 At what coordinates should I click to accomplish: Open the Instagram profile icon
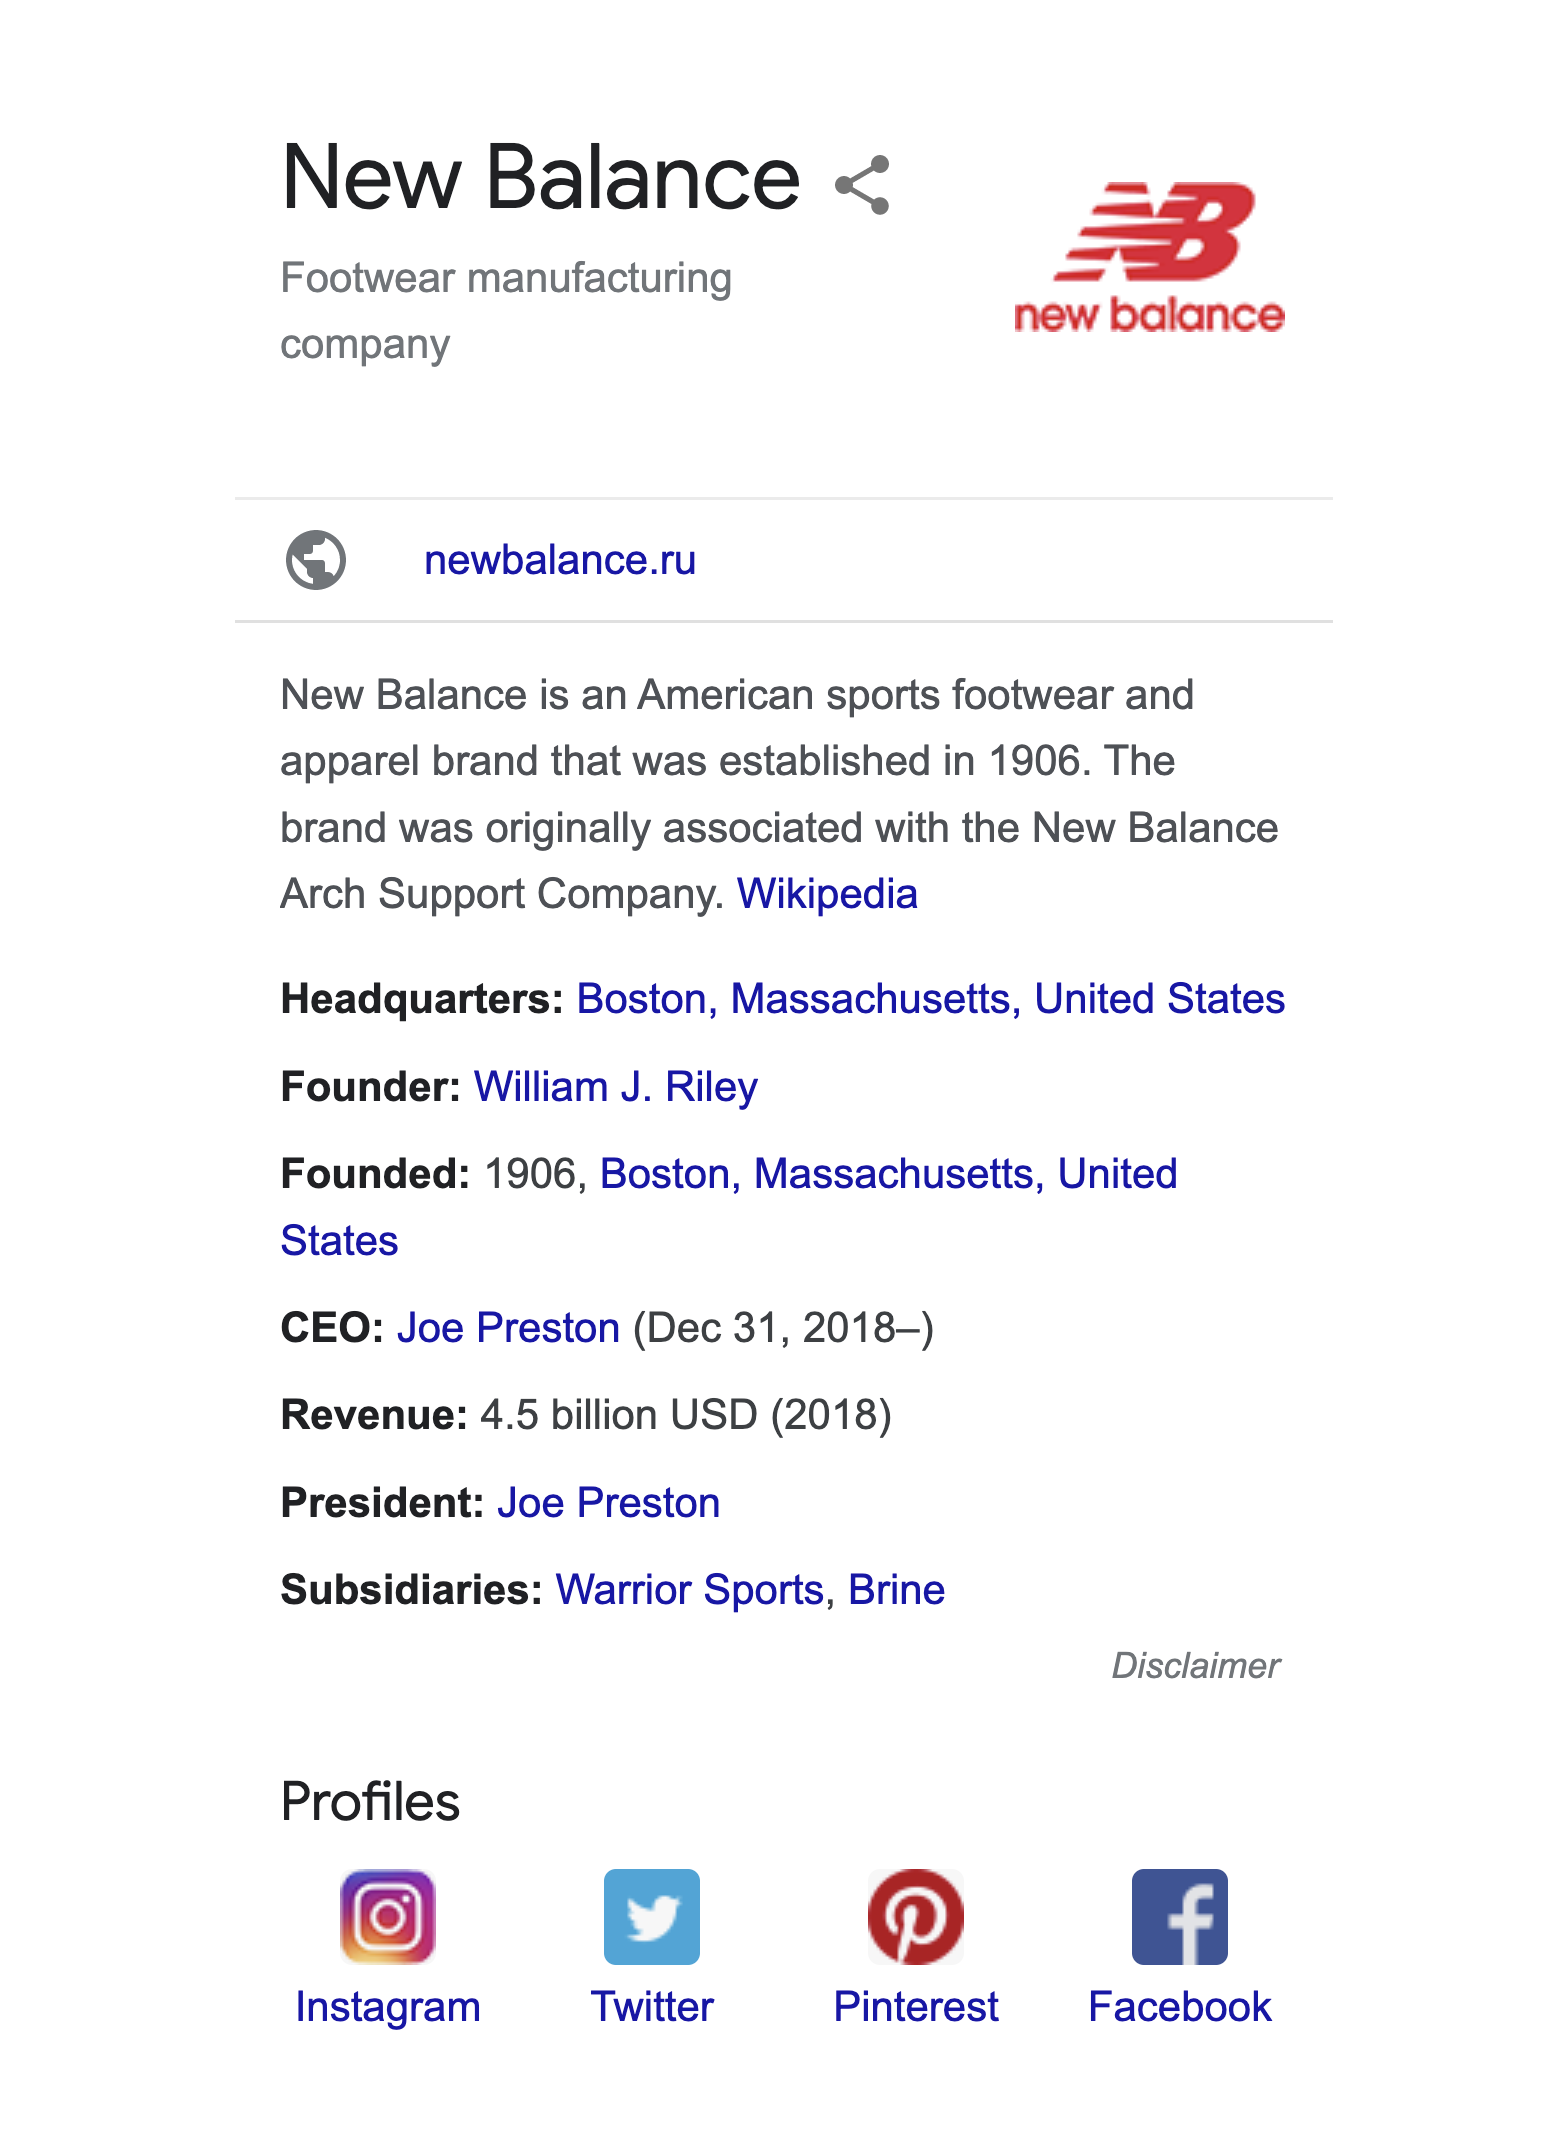tap(388, 1916)
